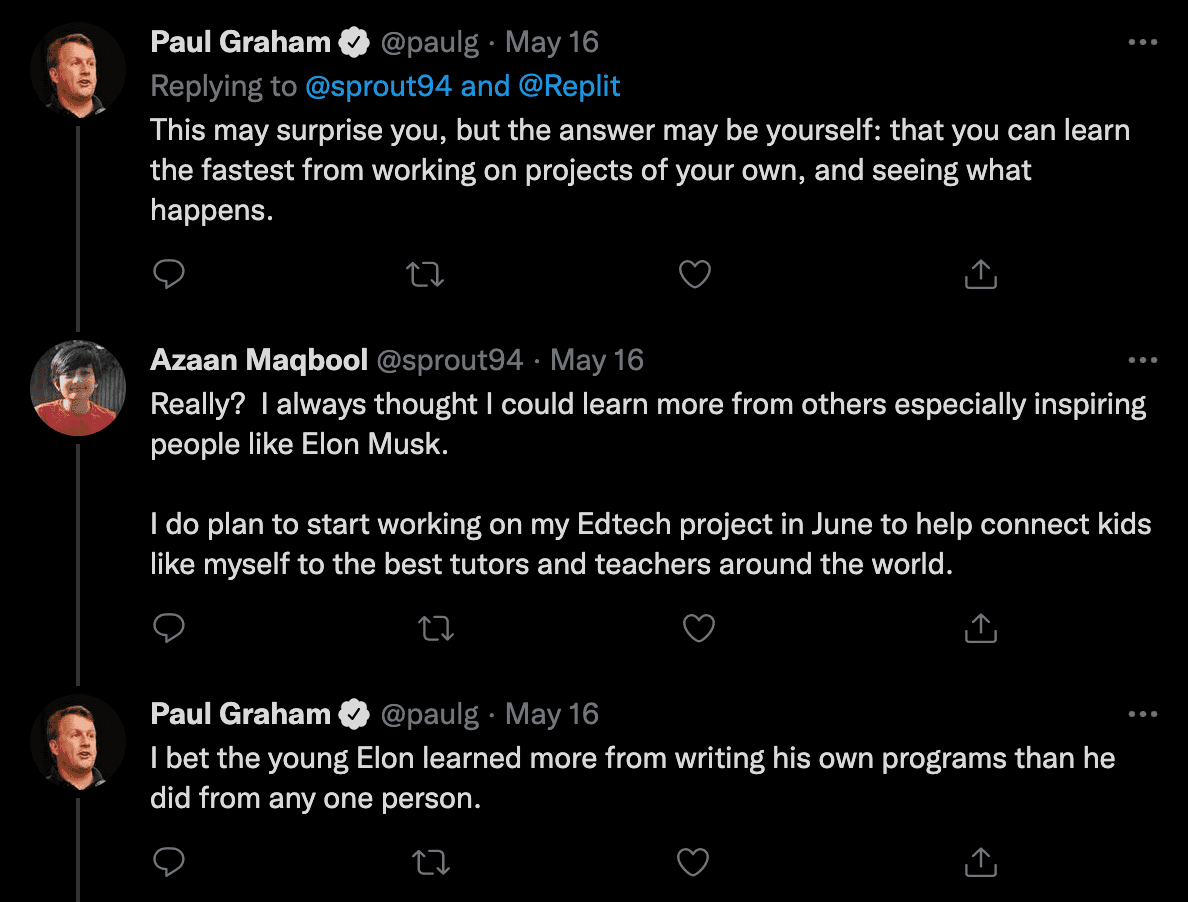Viewport: 1188px width, 902px height.
Task: Reply to Paul Graham's first tweet
Action: (169, 274)
